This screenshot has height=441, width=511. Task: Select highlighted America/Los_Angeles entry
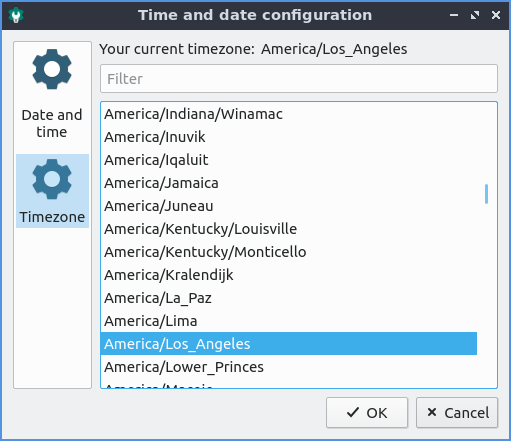pyautogui.click(x=289, y=344)
